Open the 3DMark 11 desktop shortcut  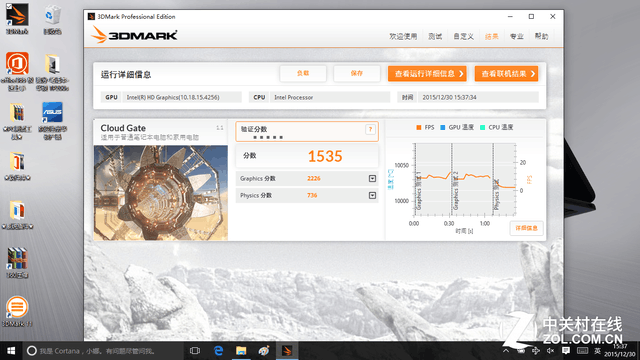[17, 311]
